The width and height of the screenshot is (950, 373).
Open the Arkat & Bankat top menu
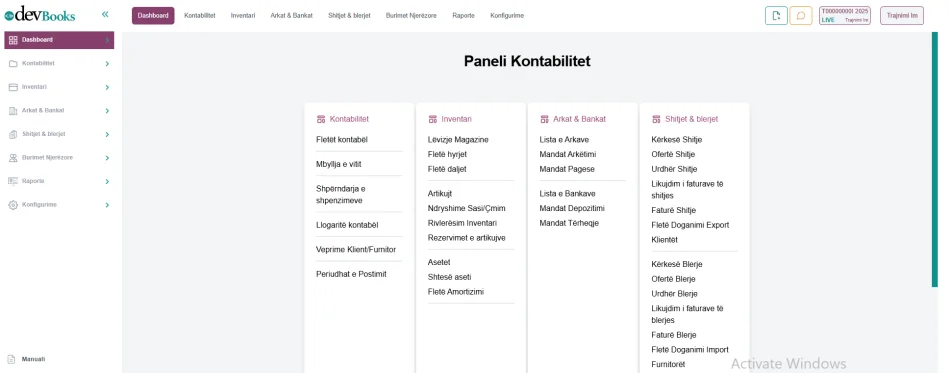291,16
